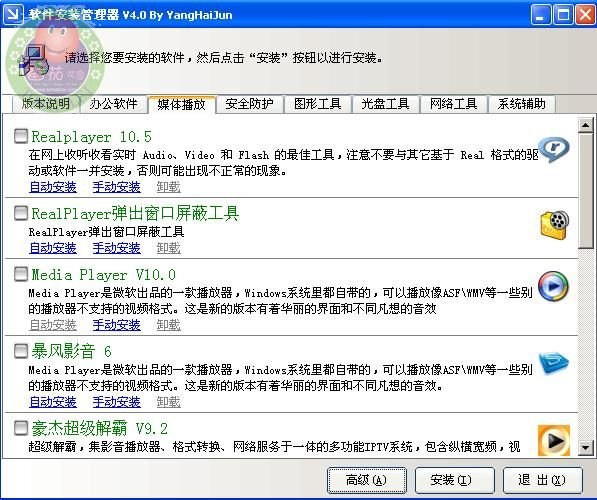
Task: Click 手动安装 under 暴风影音 6
Action: [117, 402]
